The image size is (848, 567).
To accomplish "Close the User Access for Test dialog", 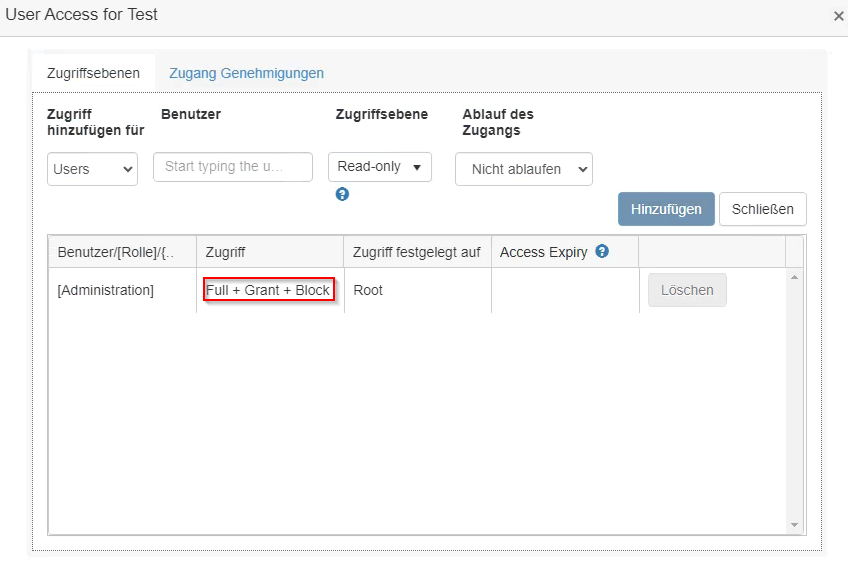I will tap(838, 16).
